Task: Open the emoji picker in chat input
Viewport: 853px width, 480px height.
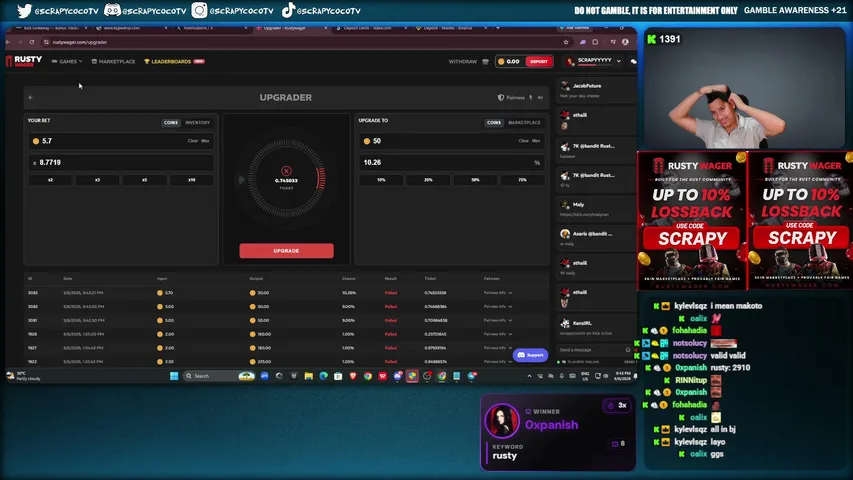Action: pos(628,350)
